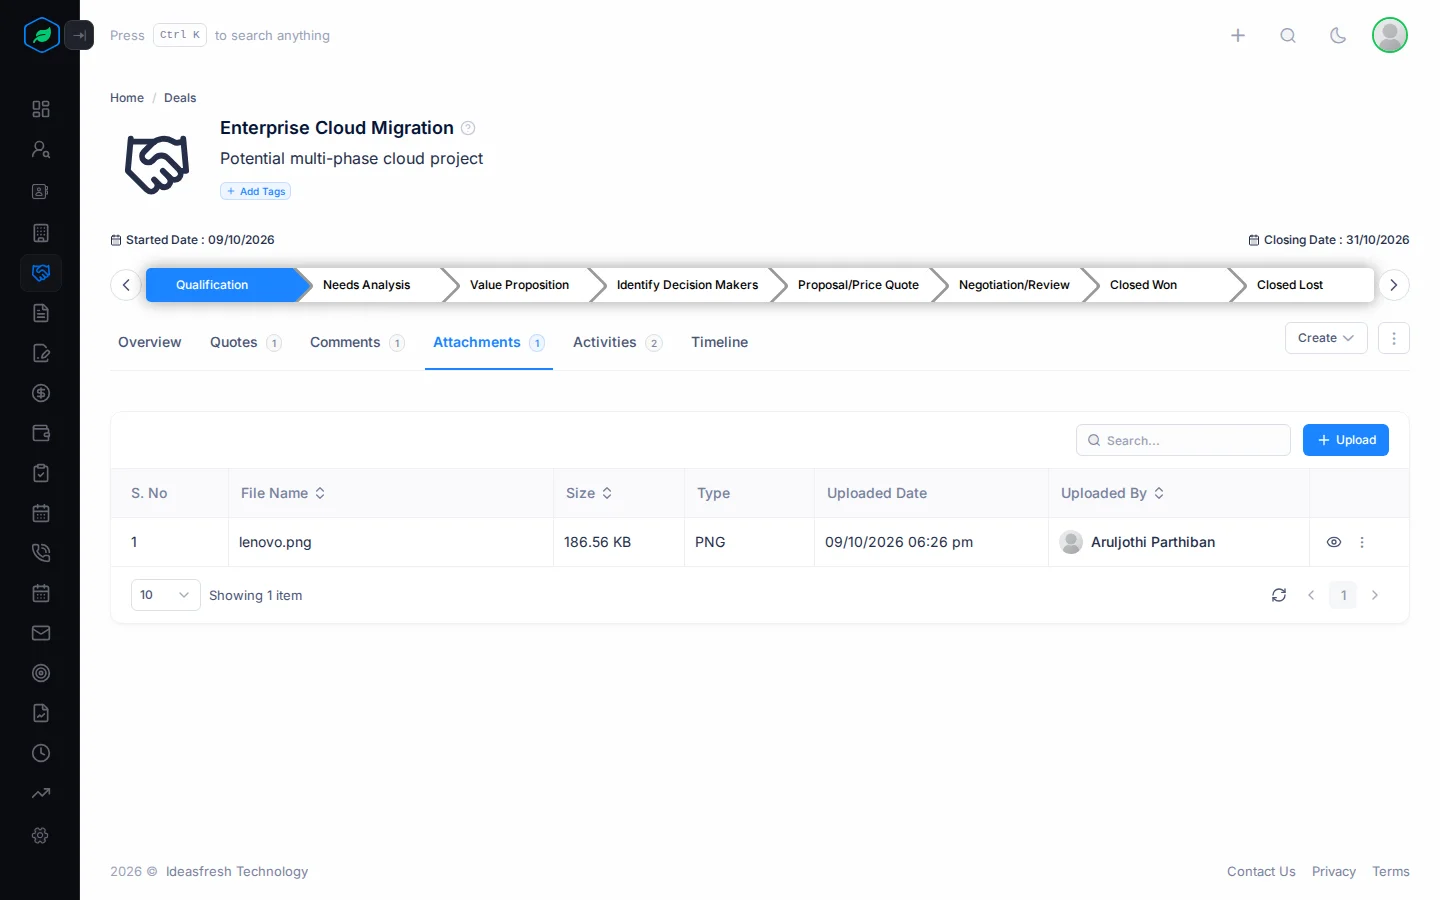
Task: Click the magnifier search icon in top bar
Action: [1288, 35]
